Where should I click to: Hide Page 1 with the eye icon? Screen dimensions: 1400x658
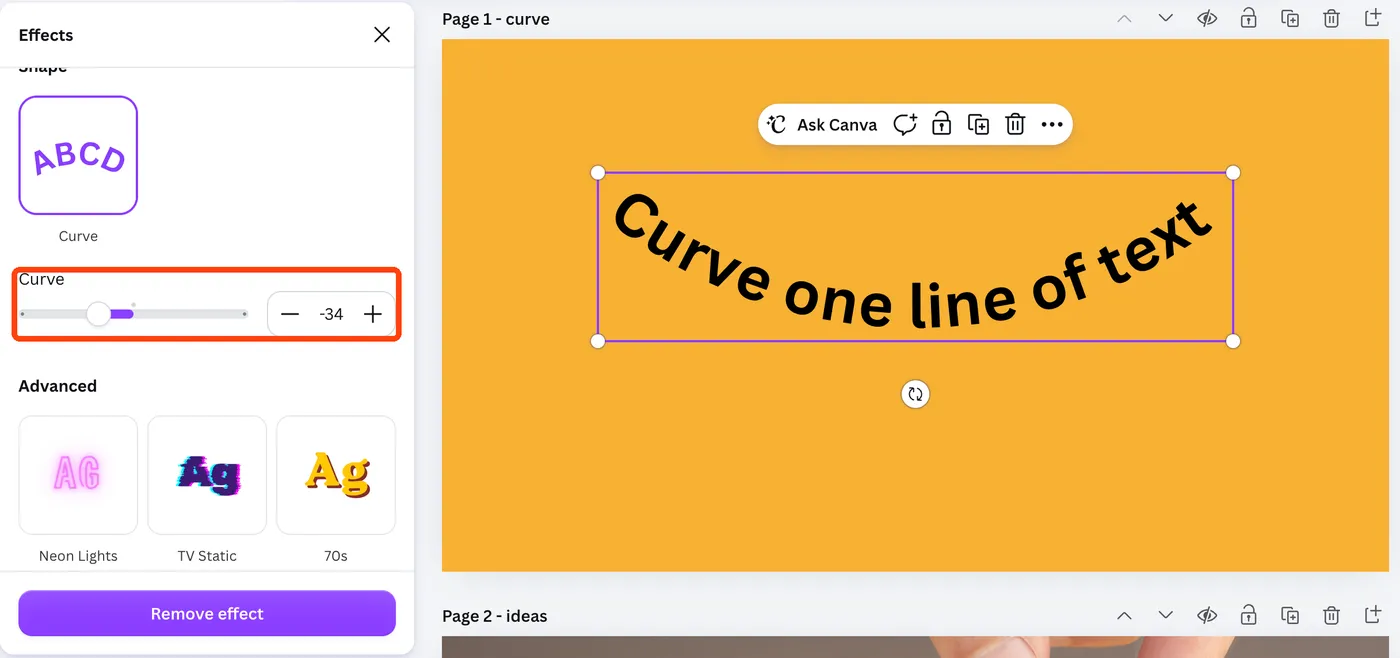[x=1207, y=19]
